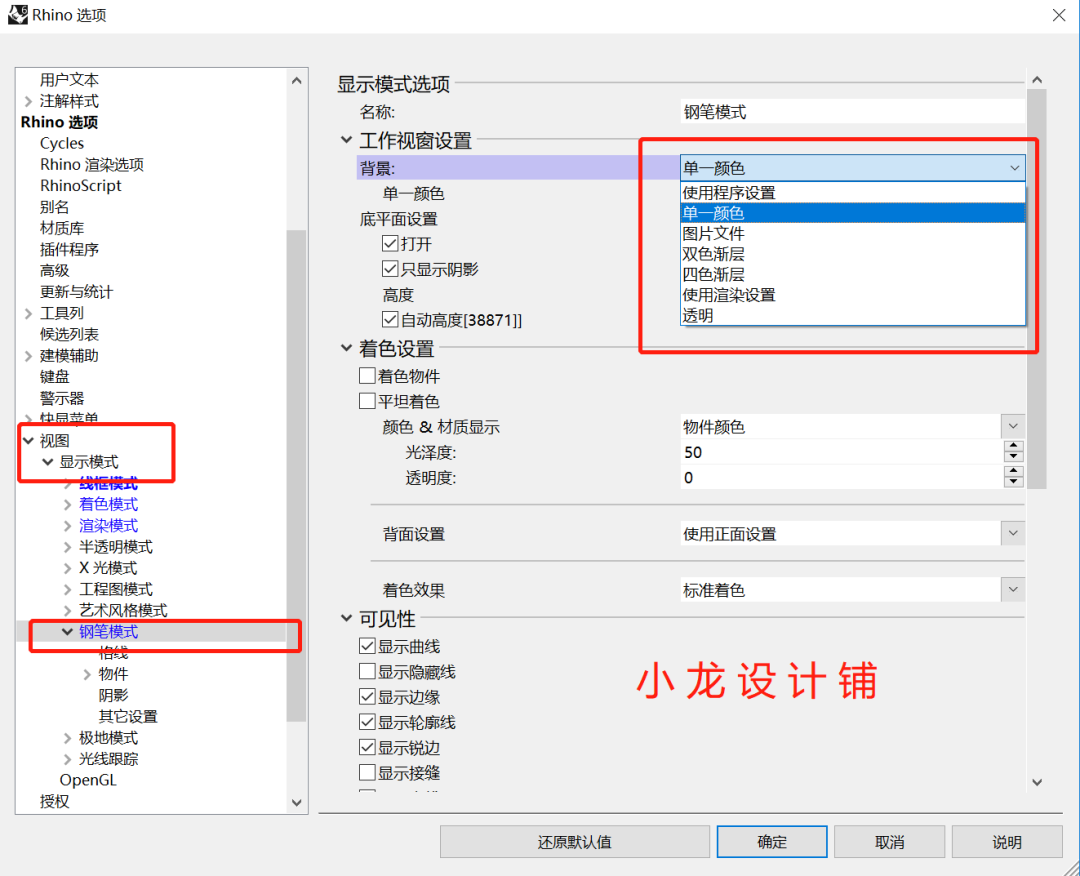This screenshot has width=1080, height=876.
Task: Select the 艺术风格模式 tree item
Action: [123, 610]
